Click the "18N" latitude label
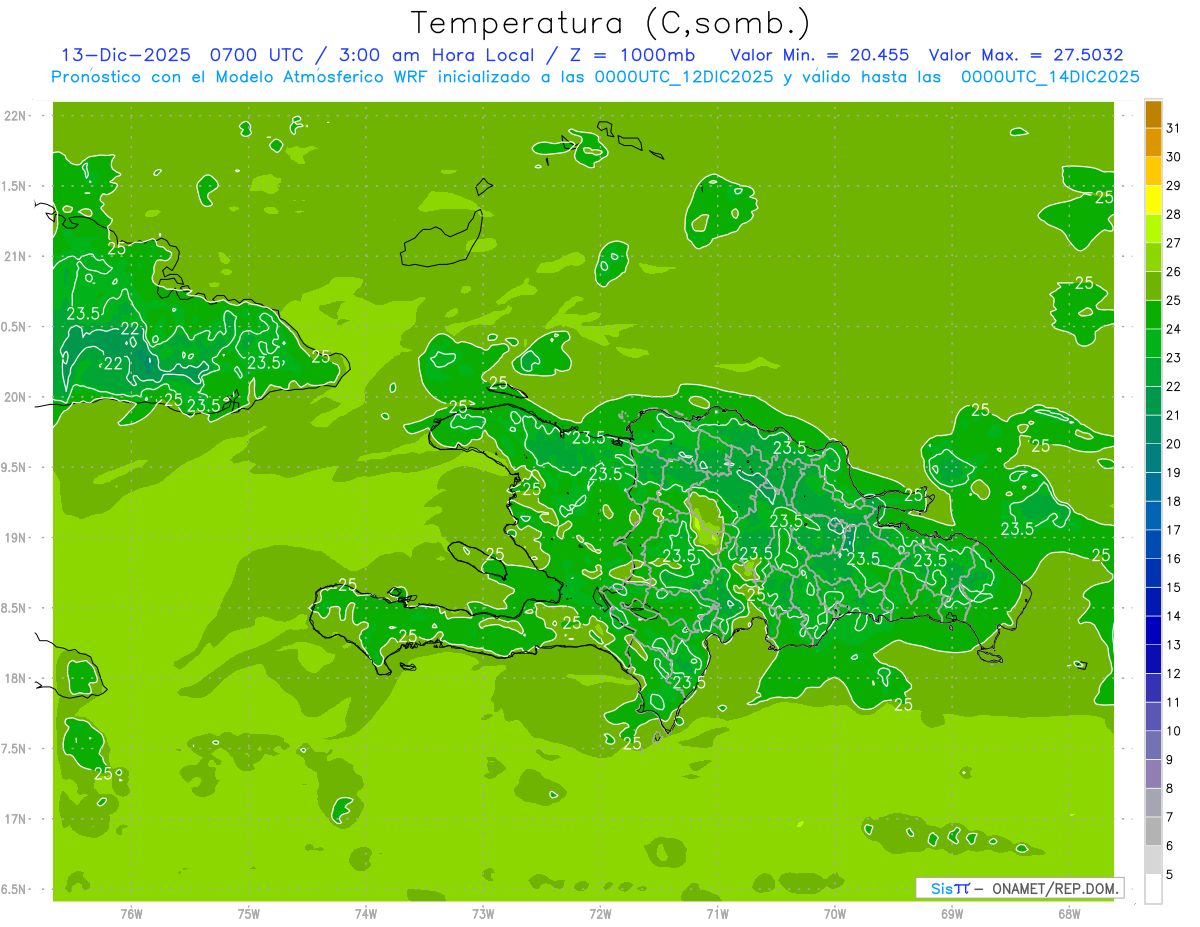Image resolution: width=1200 pixels, height=927 pixels. [15, 678]
